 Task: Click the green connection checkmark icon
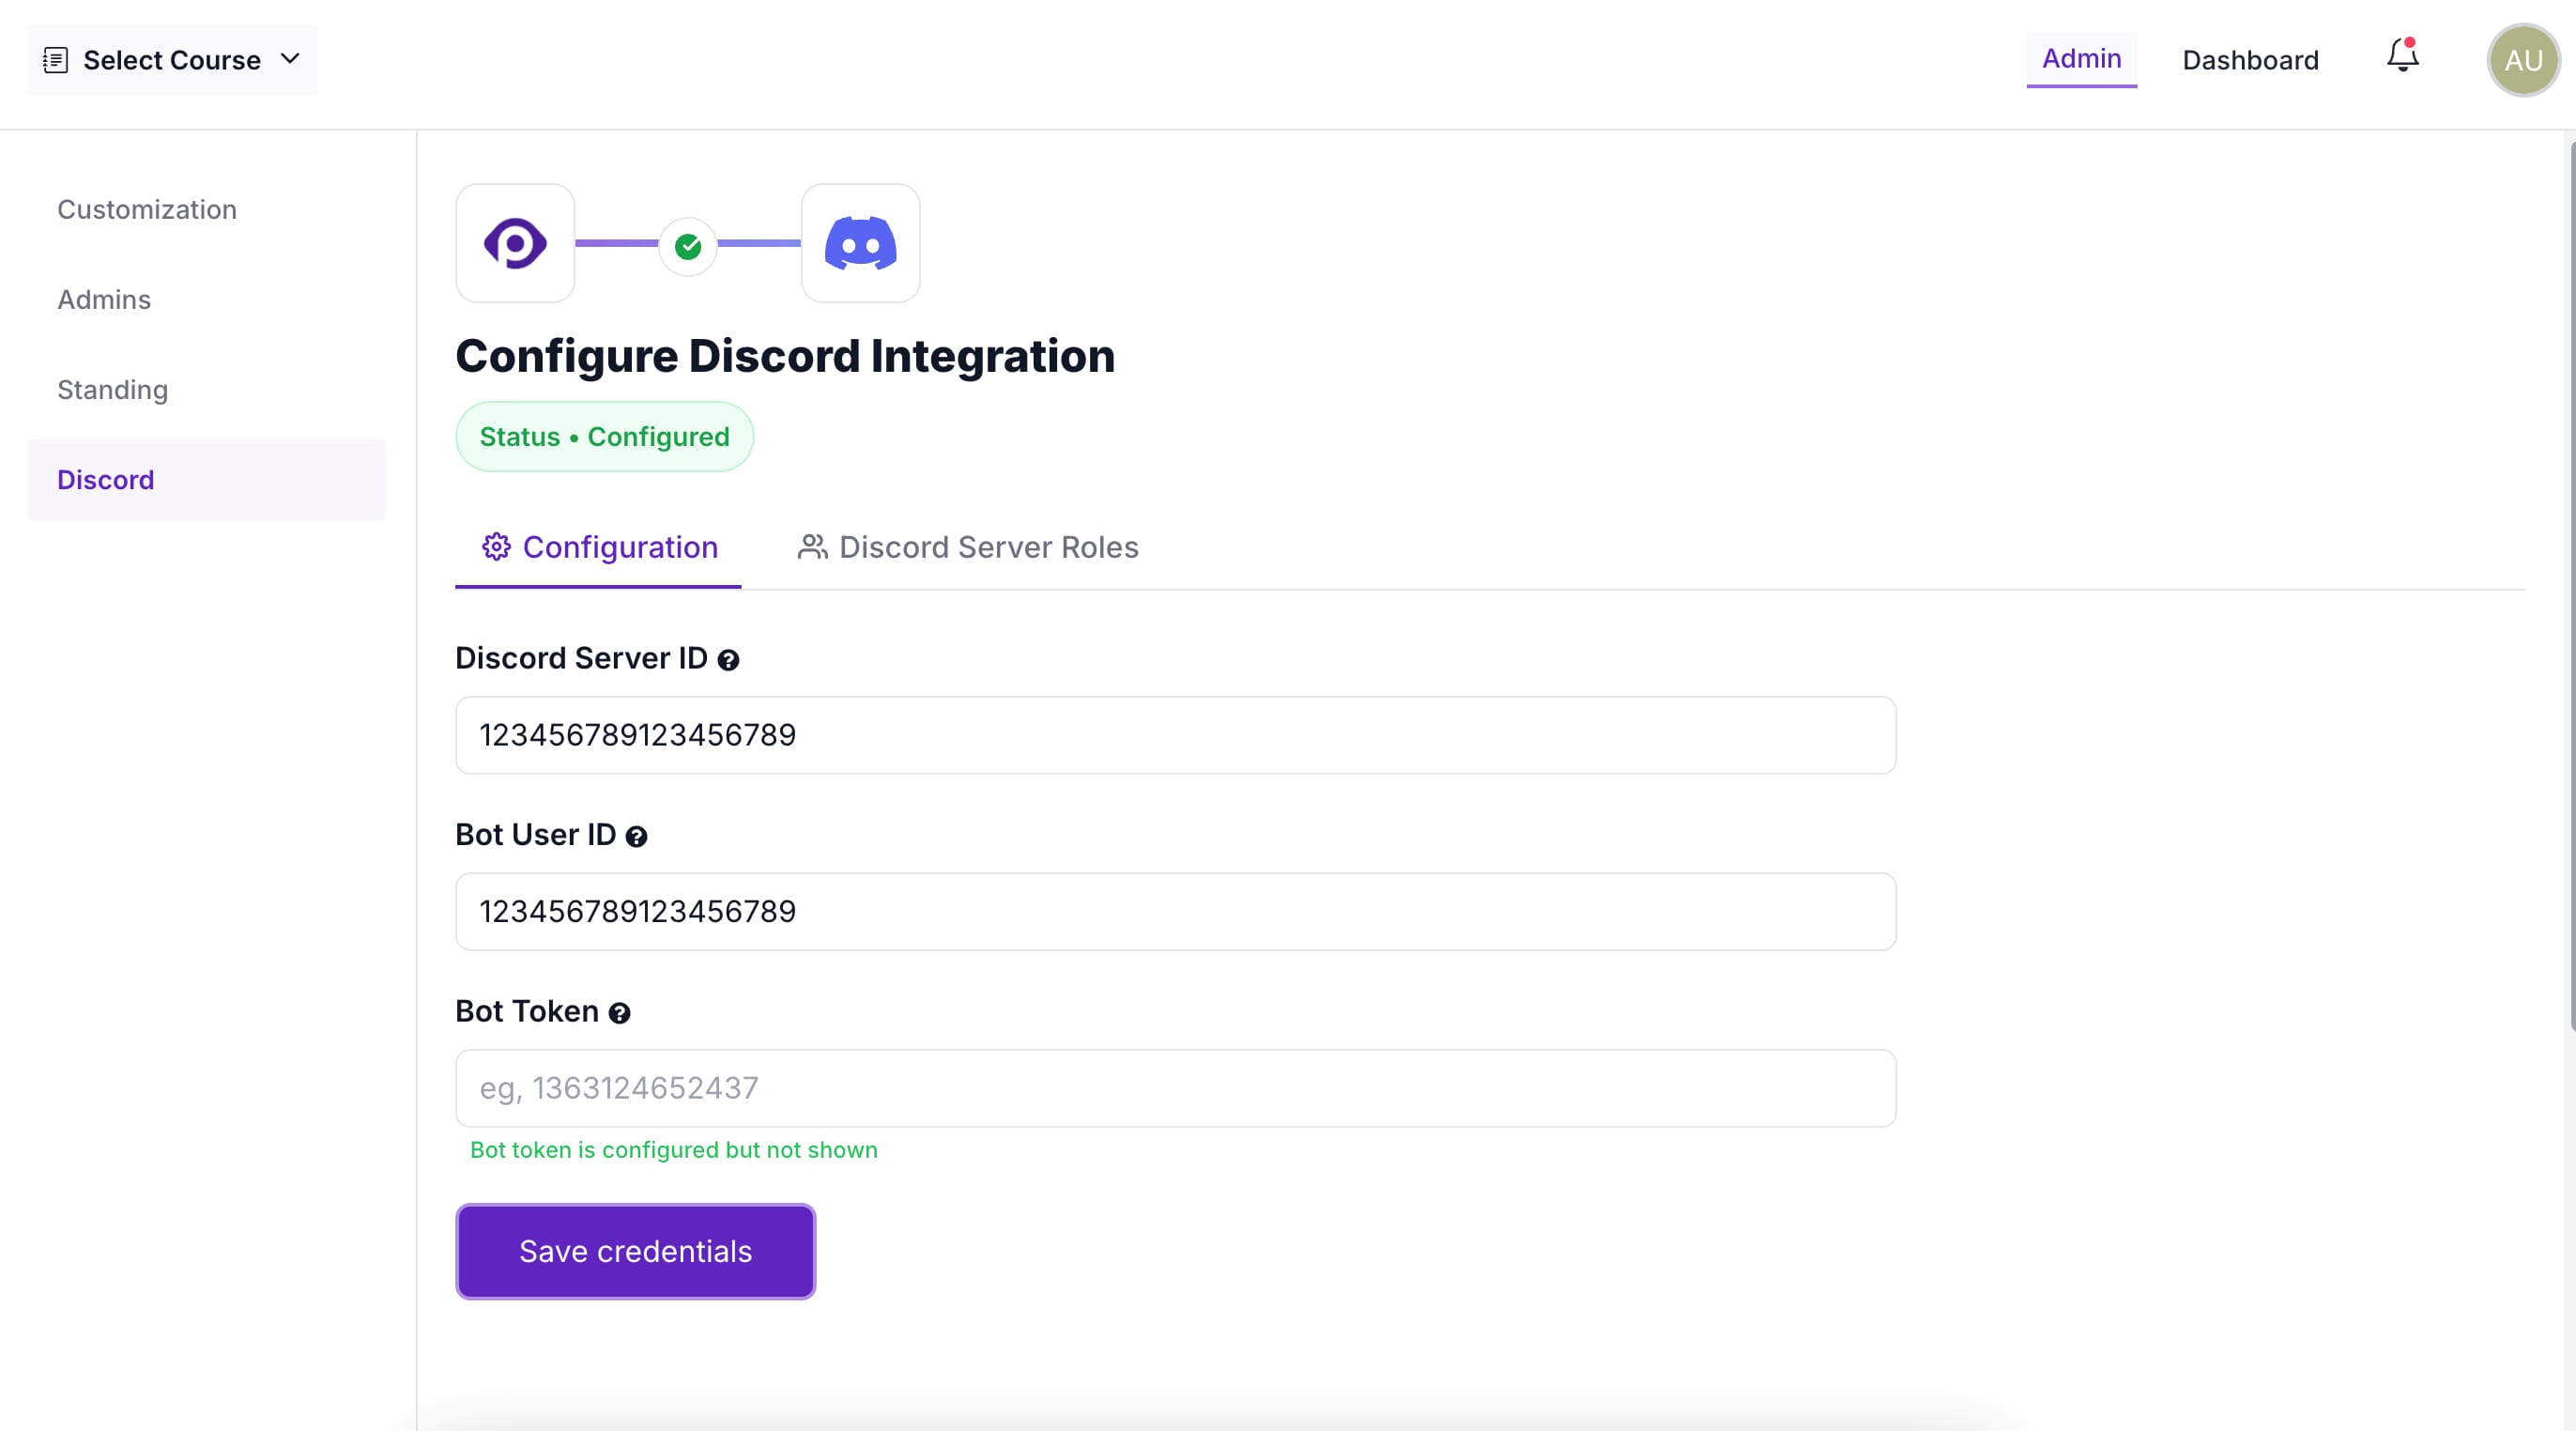click(688, 246)
